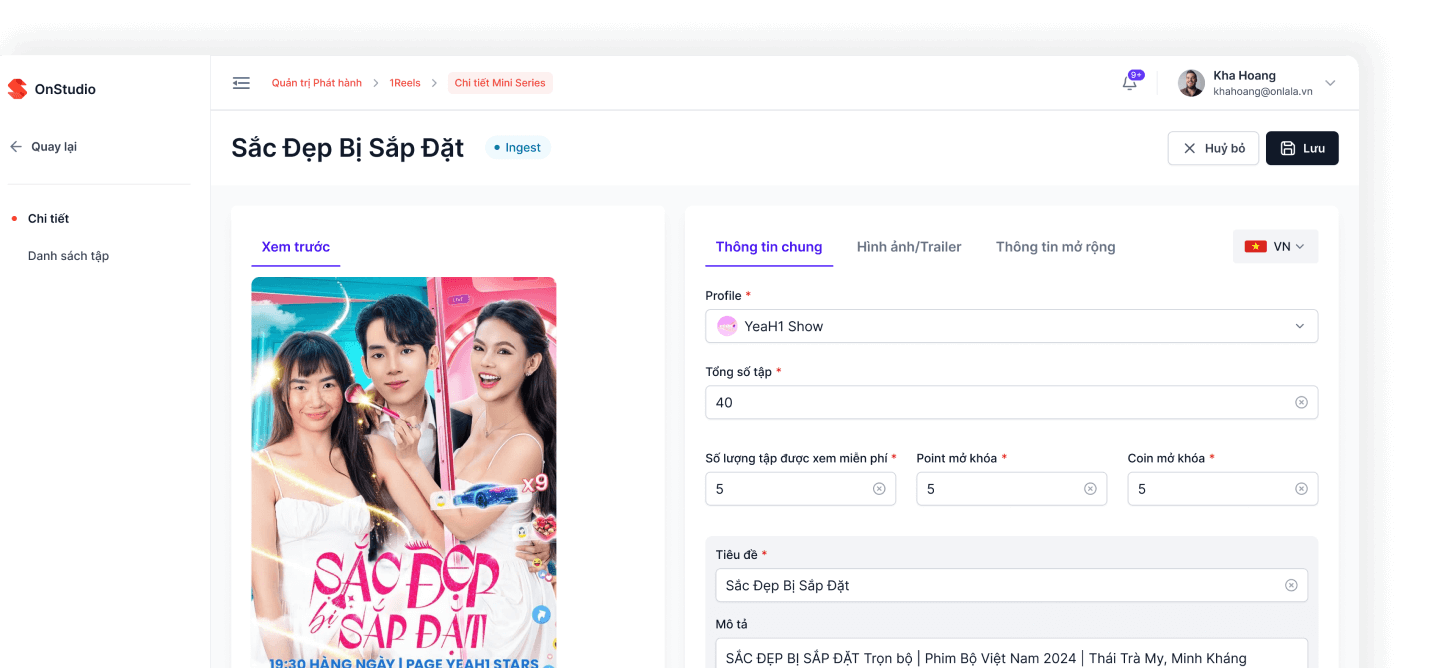
Task: Toggle the hamburger sidebar menu icon
Action: tap(241, 83)
